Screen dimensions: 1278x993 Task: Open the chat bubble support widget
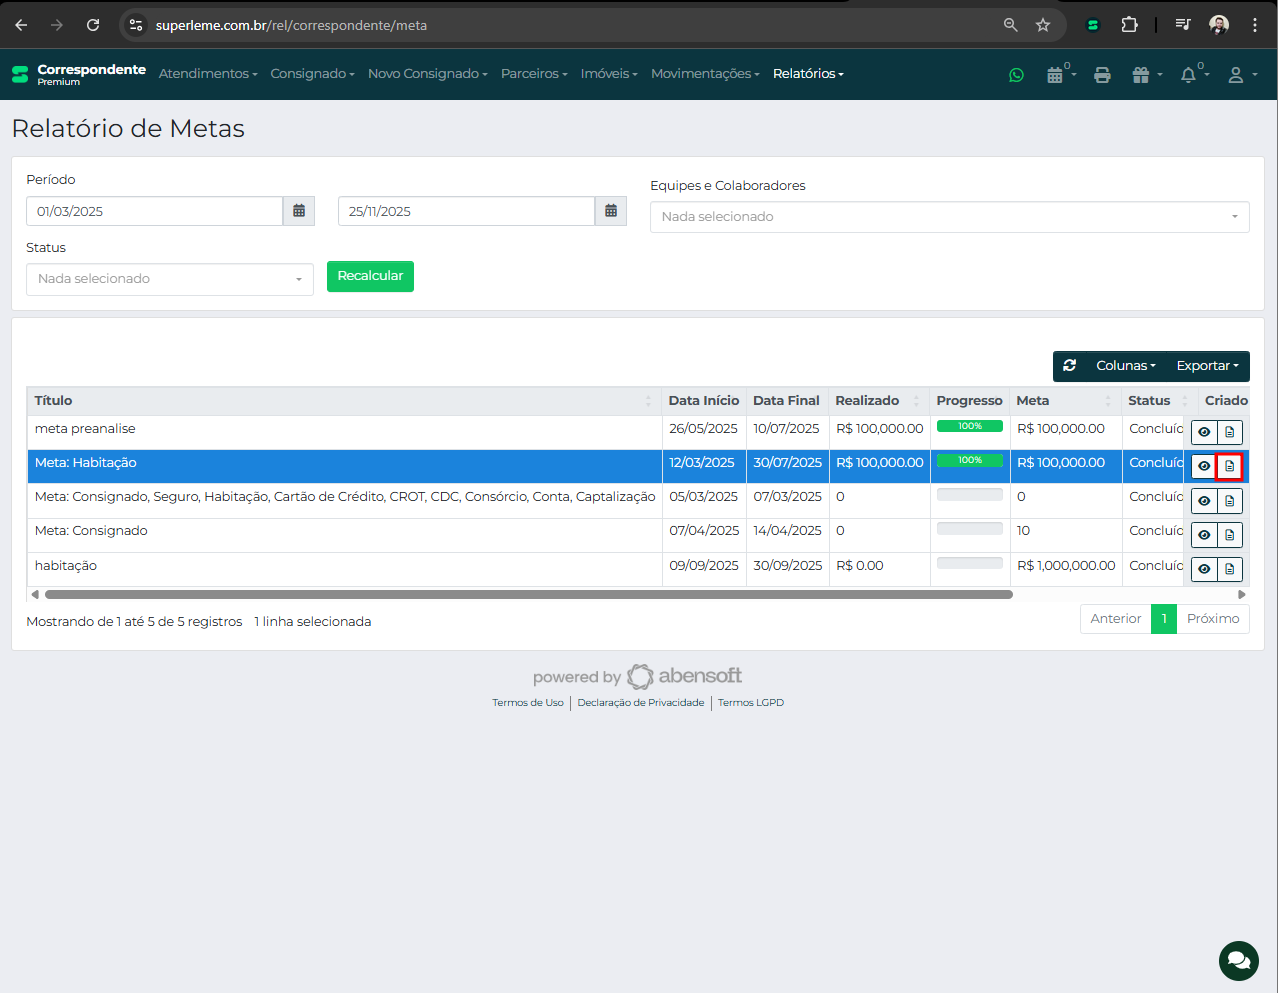pos(1238,961)
